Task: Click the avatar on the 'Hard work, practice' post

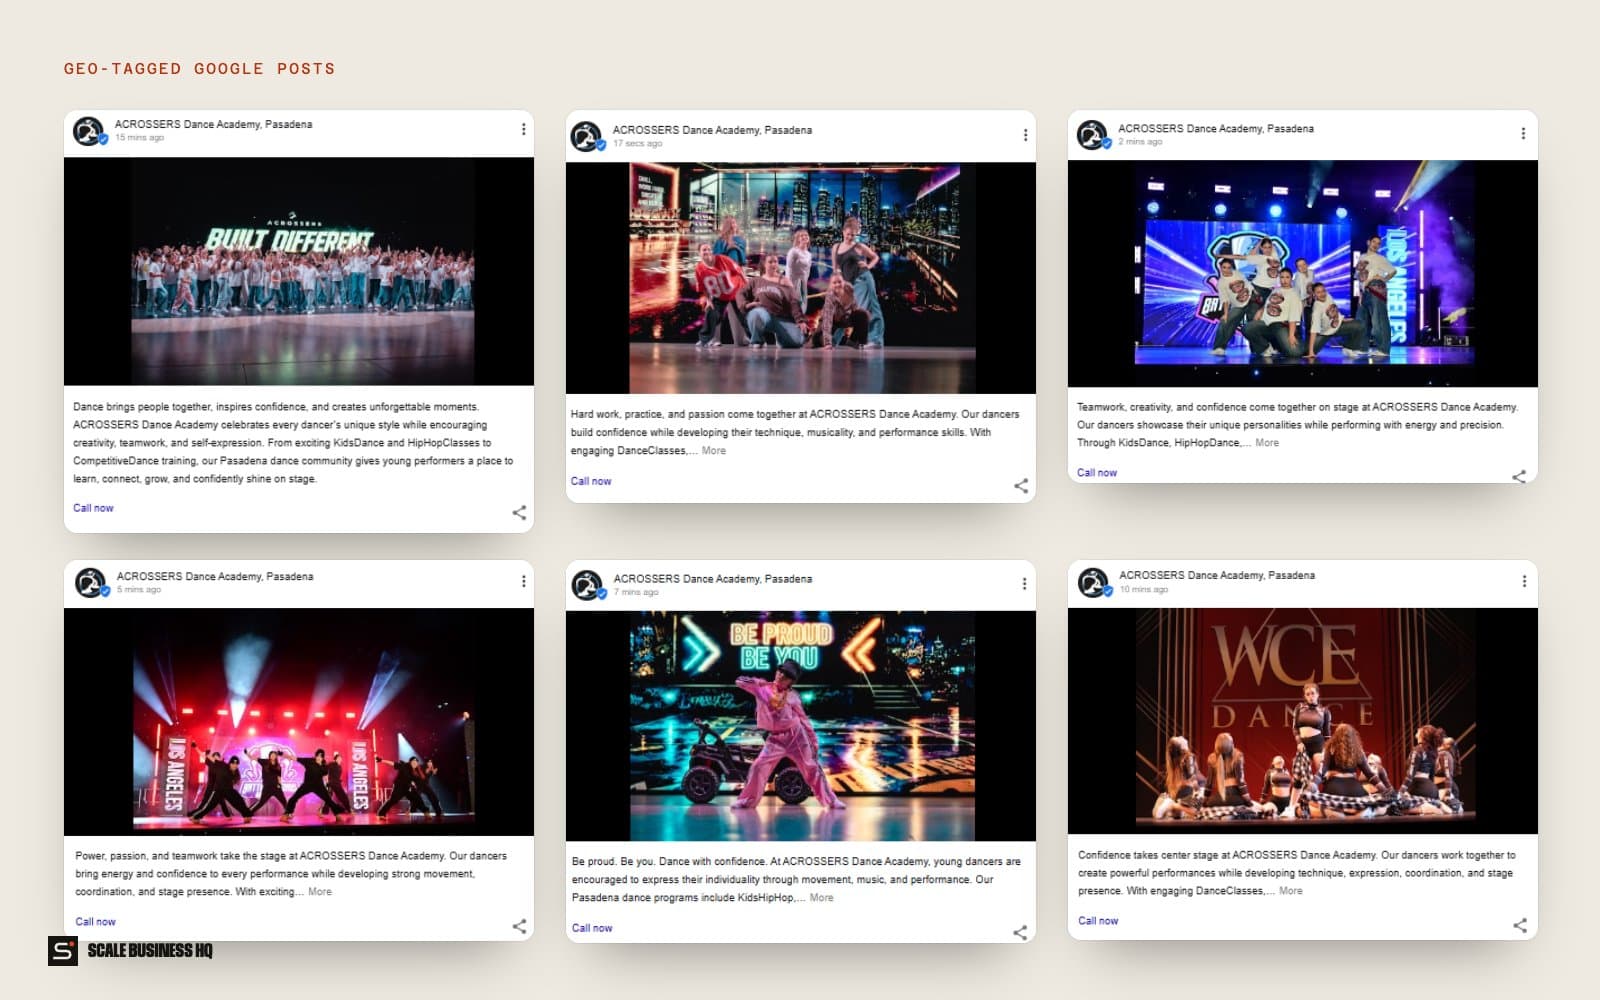Action: 588,136
